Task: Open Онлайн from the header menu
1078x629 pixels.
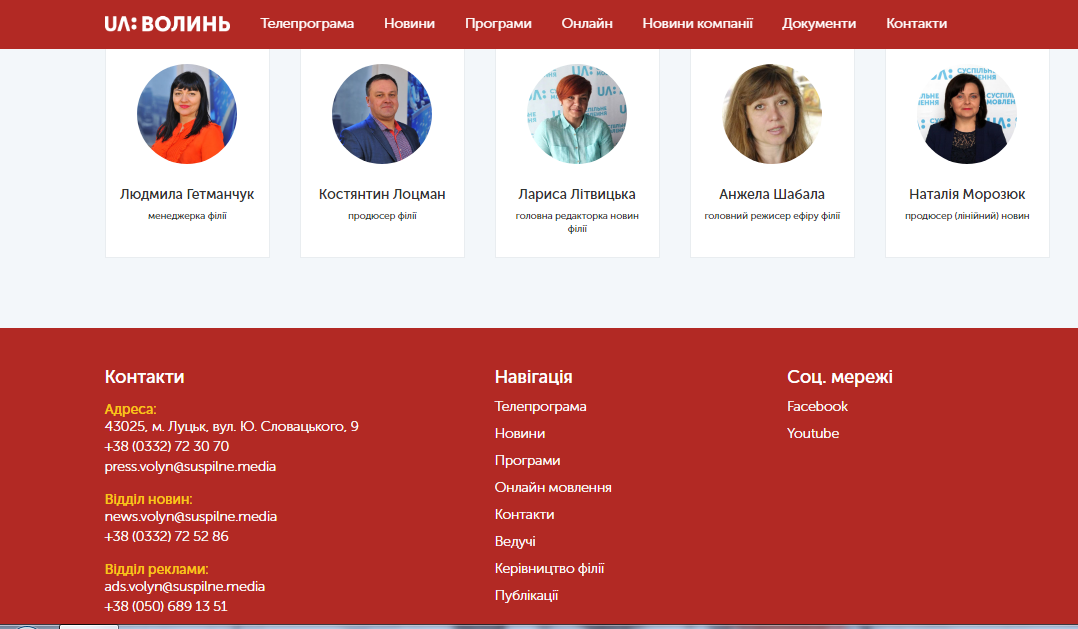Action: point(587,23)
